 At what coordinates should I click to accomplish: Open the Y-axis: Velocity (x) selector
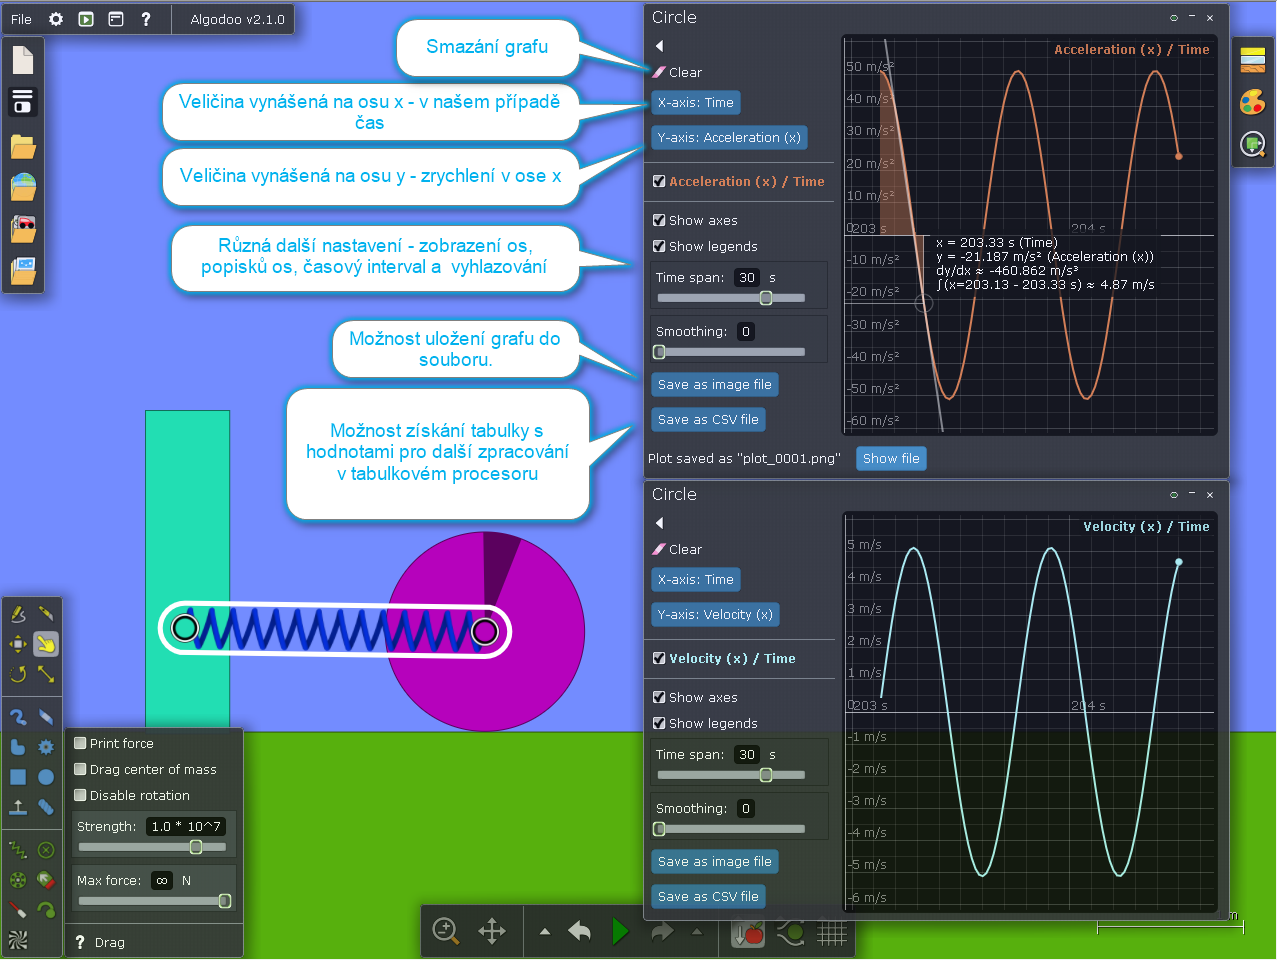[714, 615]
